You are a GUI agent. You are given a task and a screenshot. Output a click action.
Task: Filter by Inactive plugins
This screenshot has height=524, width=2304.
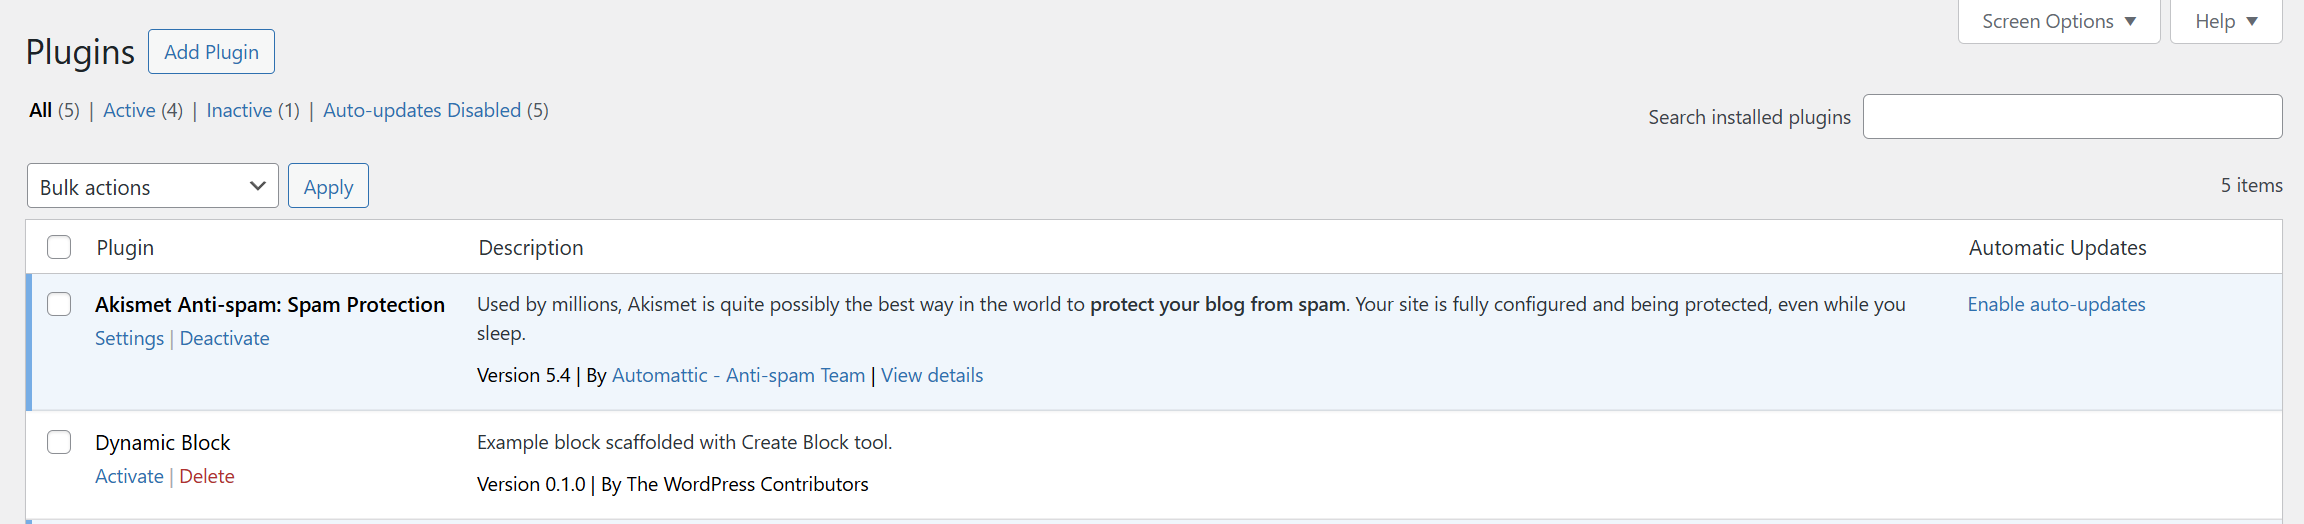(x=239, y=110)
